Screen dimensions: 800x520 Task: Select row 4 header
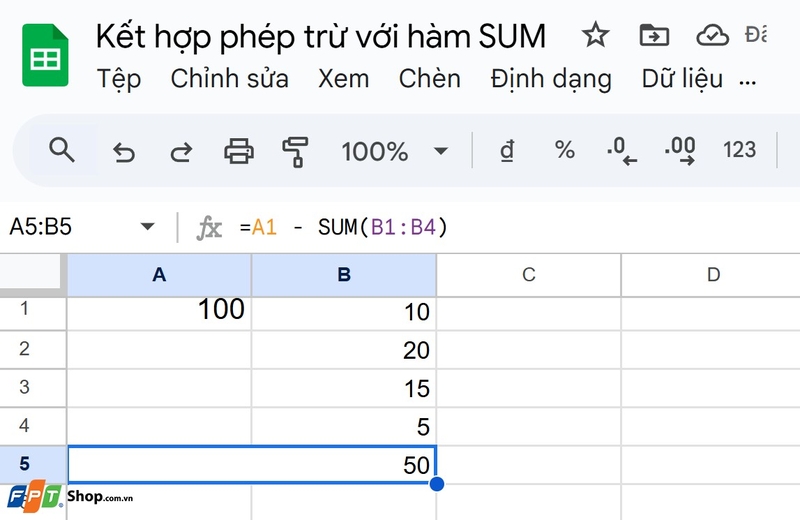33,426
